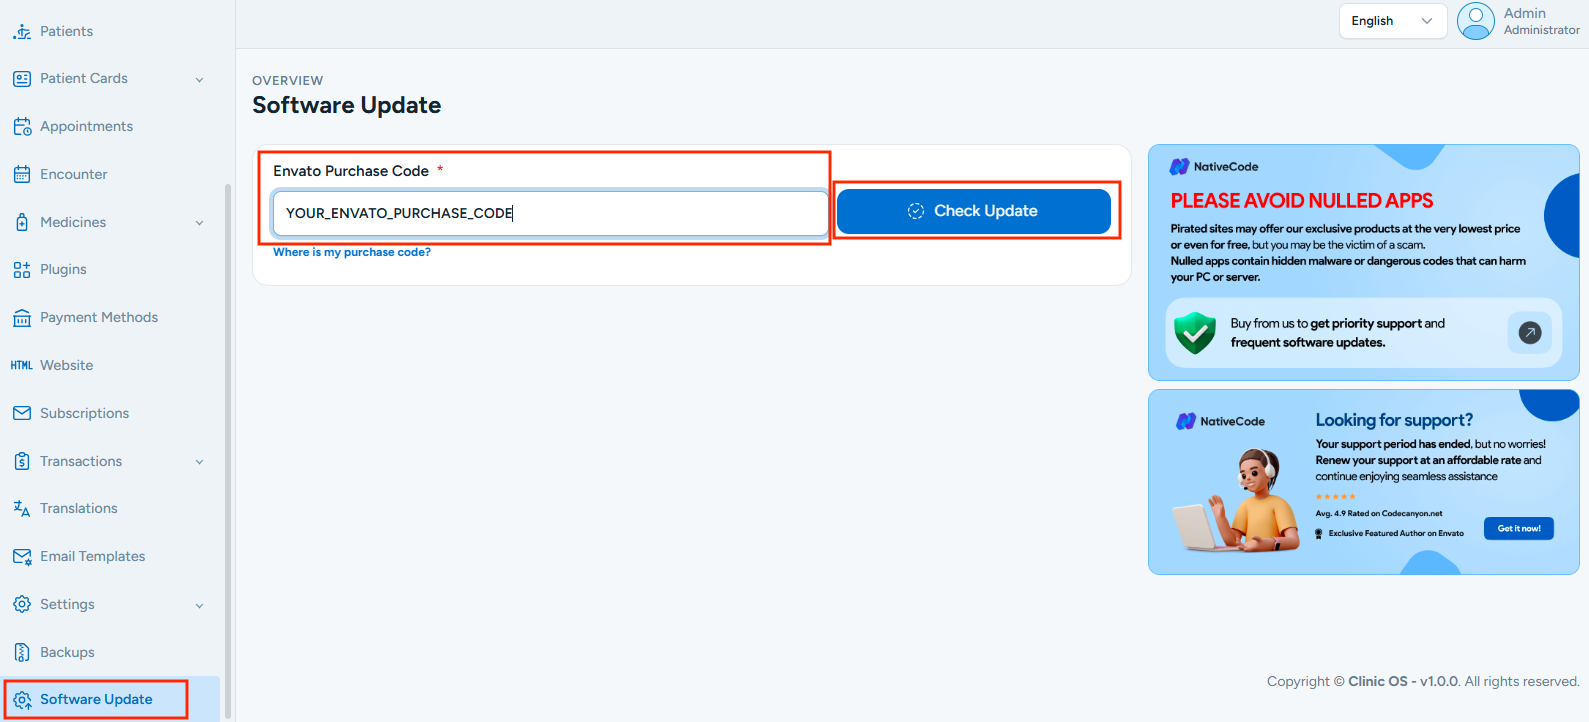Click into the Envato Purchase Code field
The width and height of the screenshot is (1589, 722).
(550, 213)
